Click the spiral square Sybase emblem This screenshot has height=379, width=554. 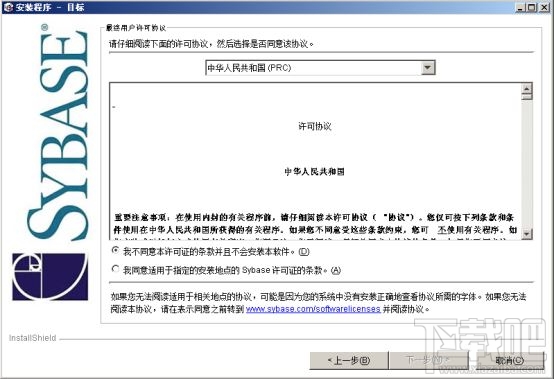point(50,277)
